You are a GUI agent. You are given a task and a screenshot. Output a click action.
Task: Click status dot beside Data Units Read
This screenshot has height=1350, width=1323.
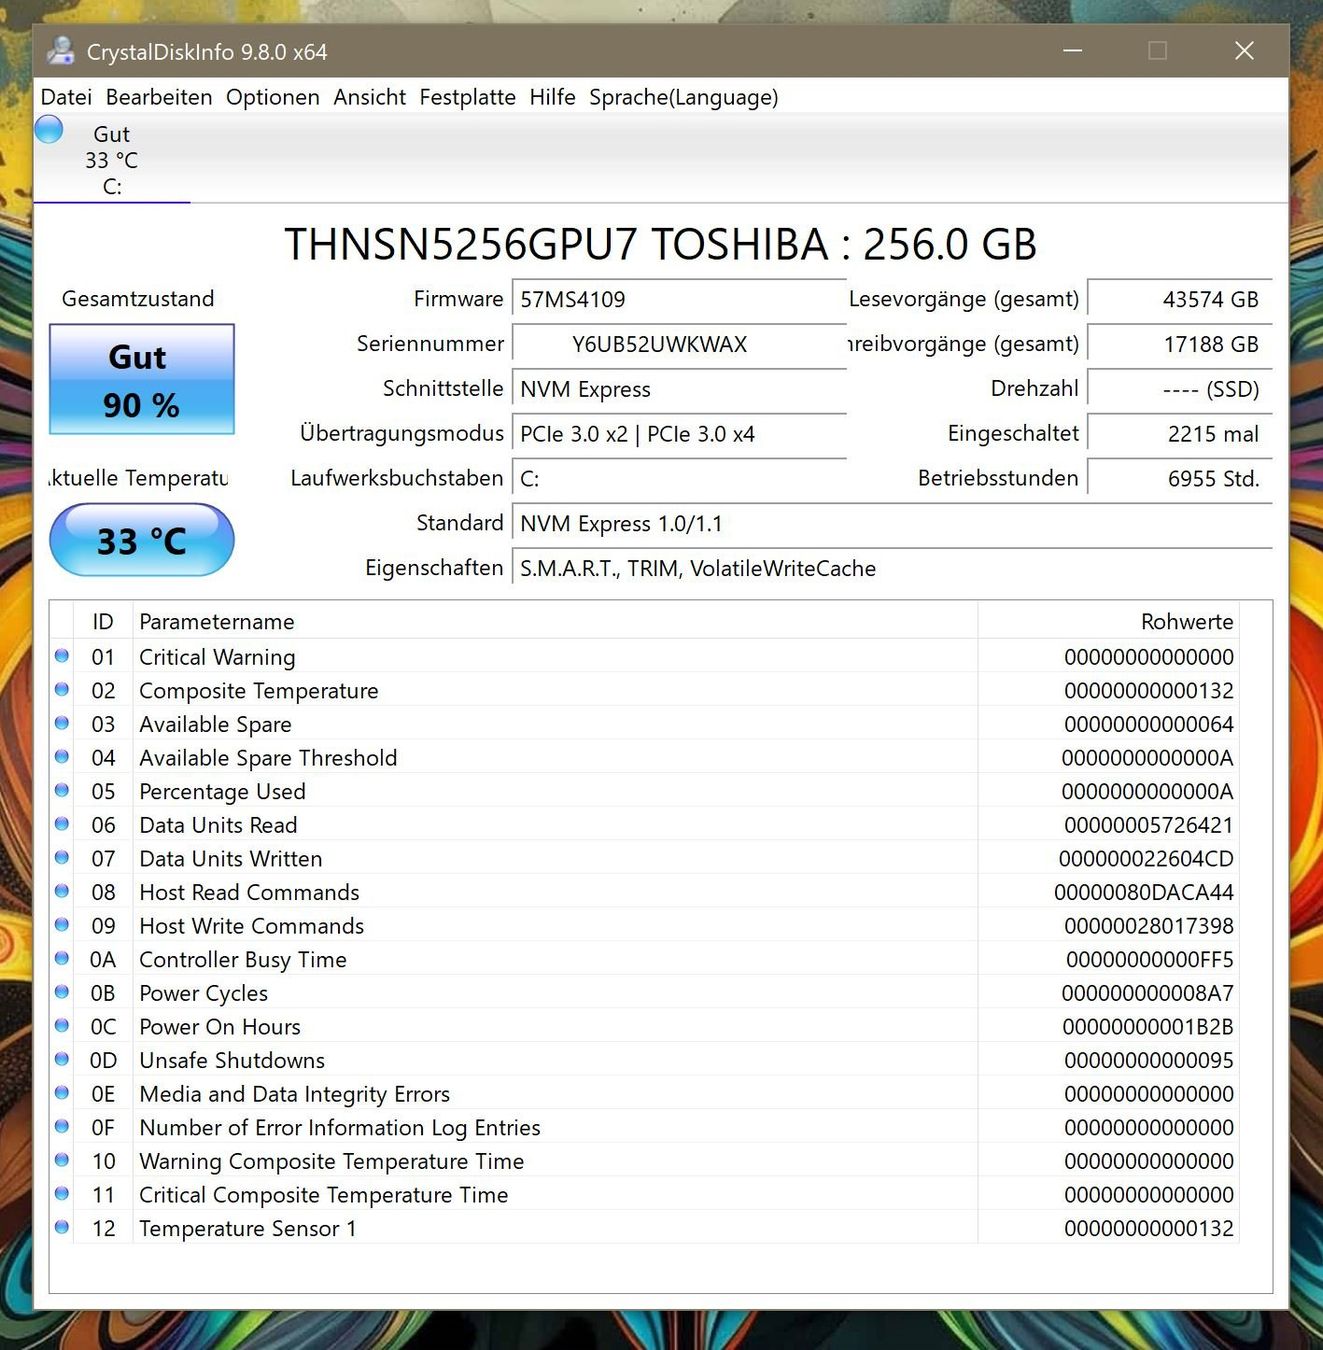(62, 824)
